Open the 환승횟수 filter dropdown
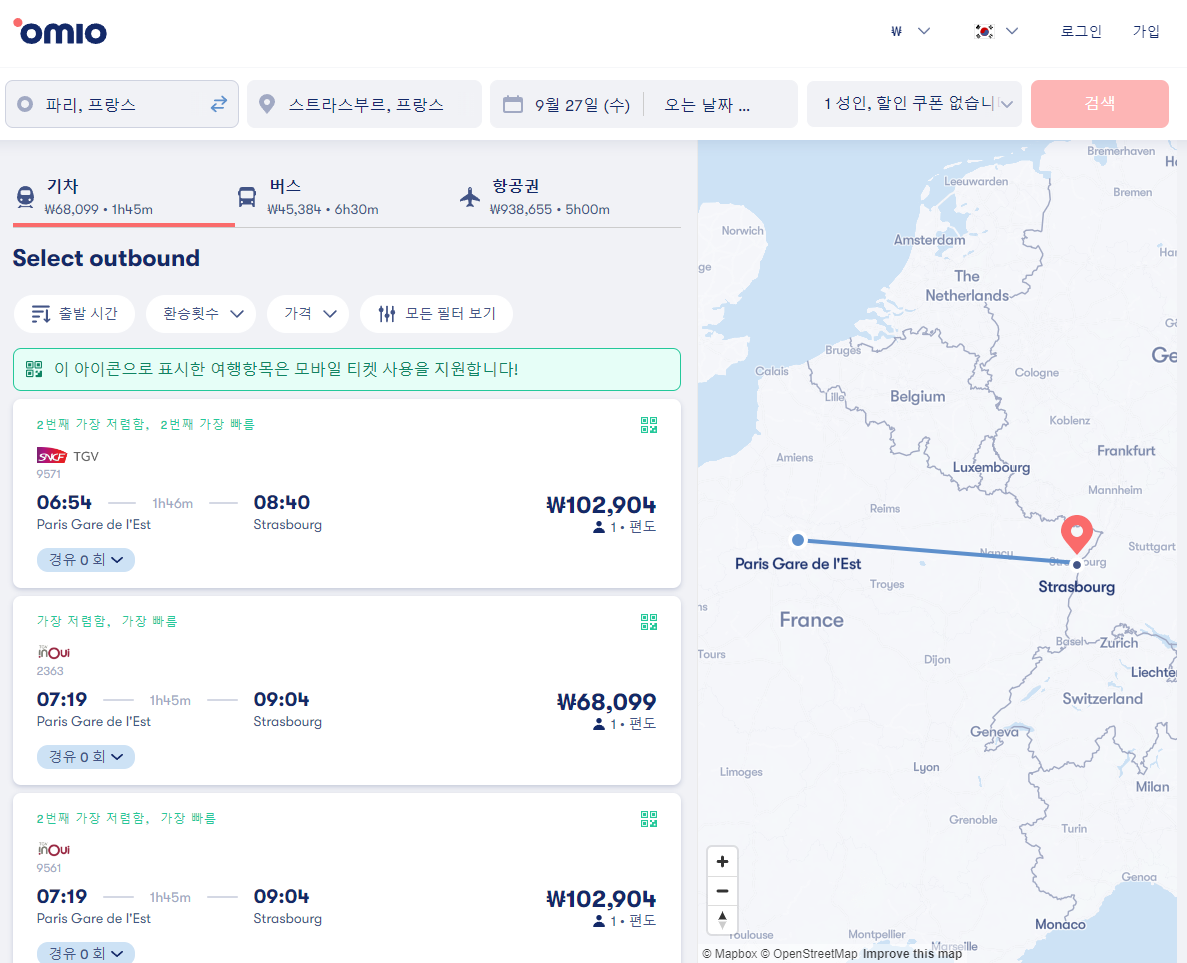This screenshot has height=963, width=1187. pyautogui.click(x=201, y=313)
